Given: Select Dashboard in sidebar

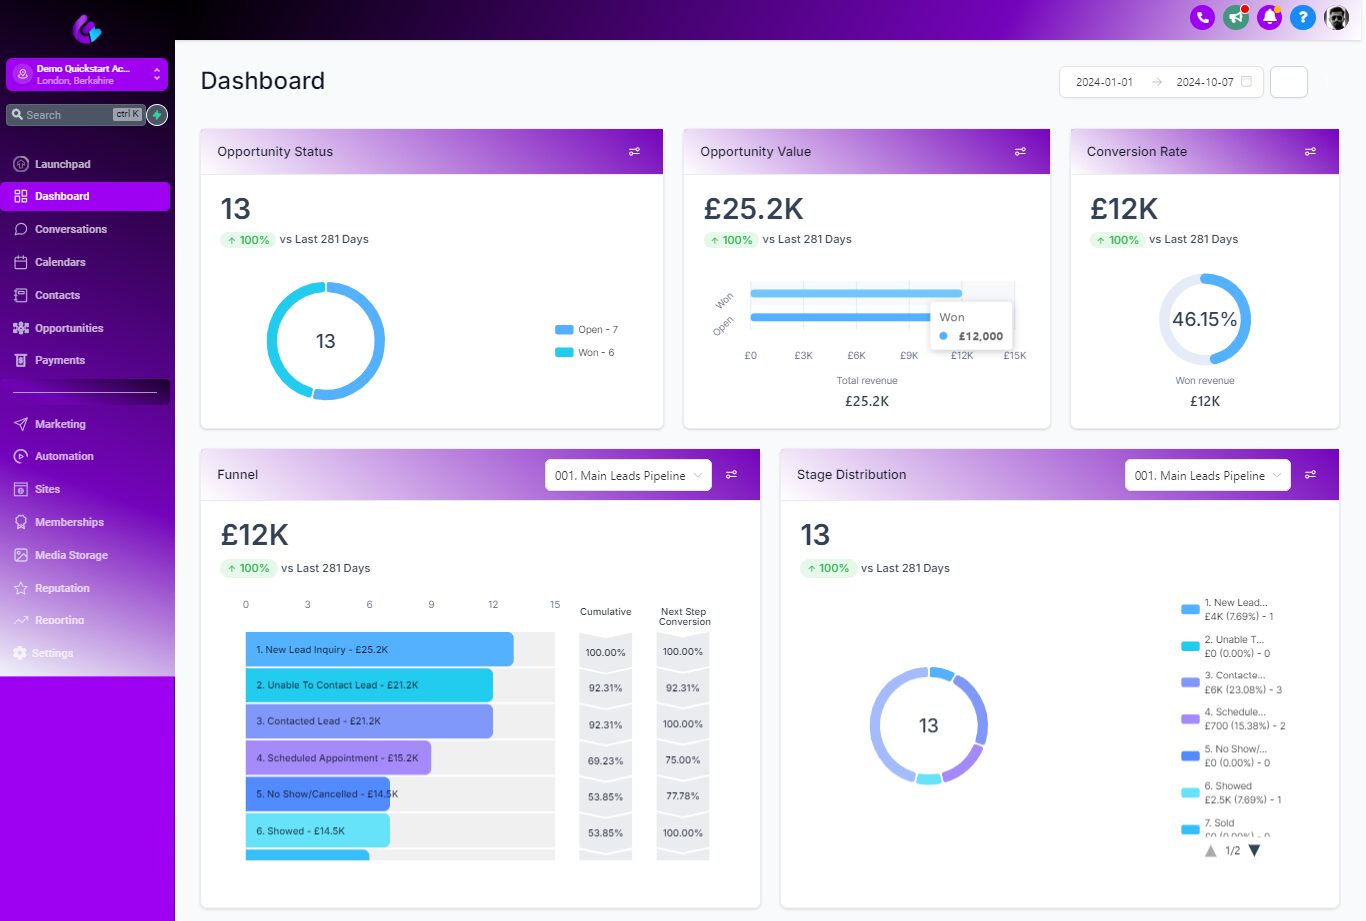Looking at the screenshot, I should [x=85, y=196].
